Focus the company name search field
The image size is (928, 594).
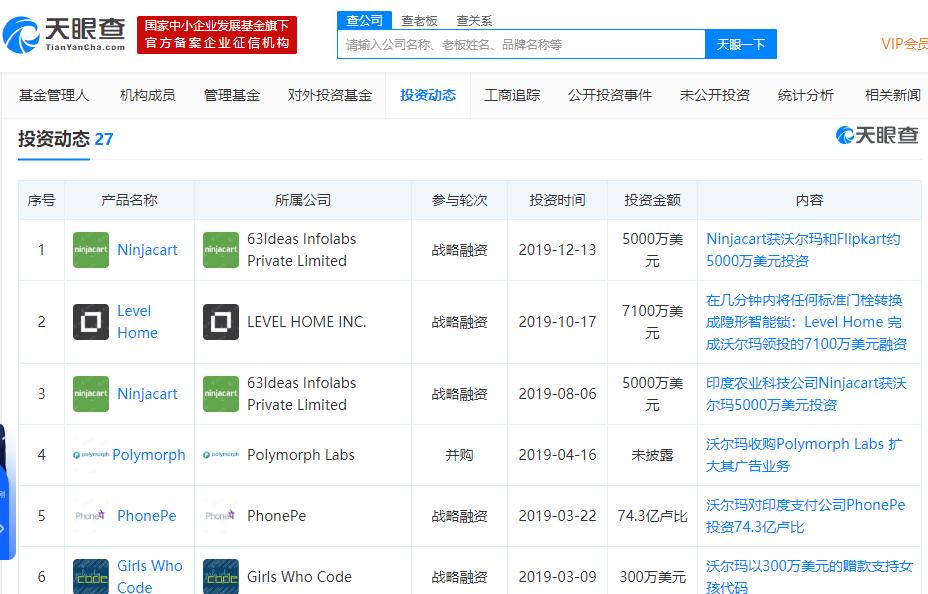521,44
